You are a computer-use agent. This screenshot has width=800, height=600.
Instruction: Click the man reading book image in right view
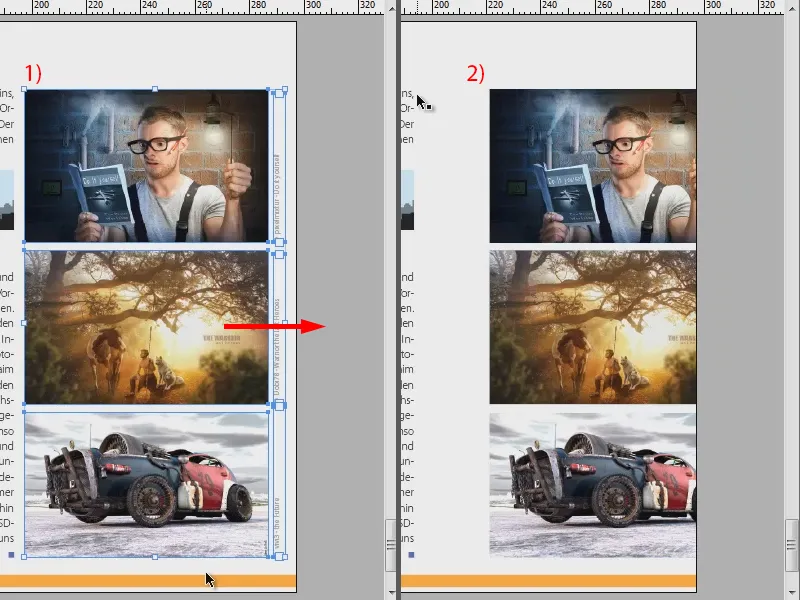click(x=593, y=166)
